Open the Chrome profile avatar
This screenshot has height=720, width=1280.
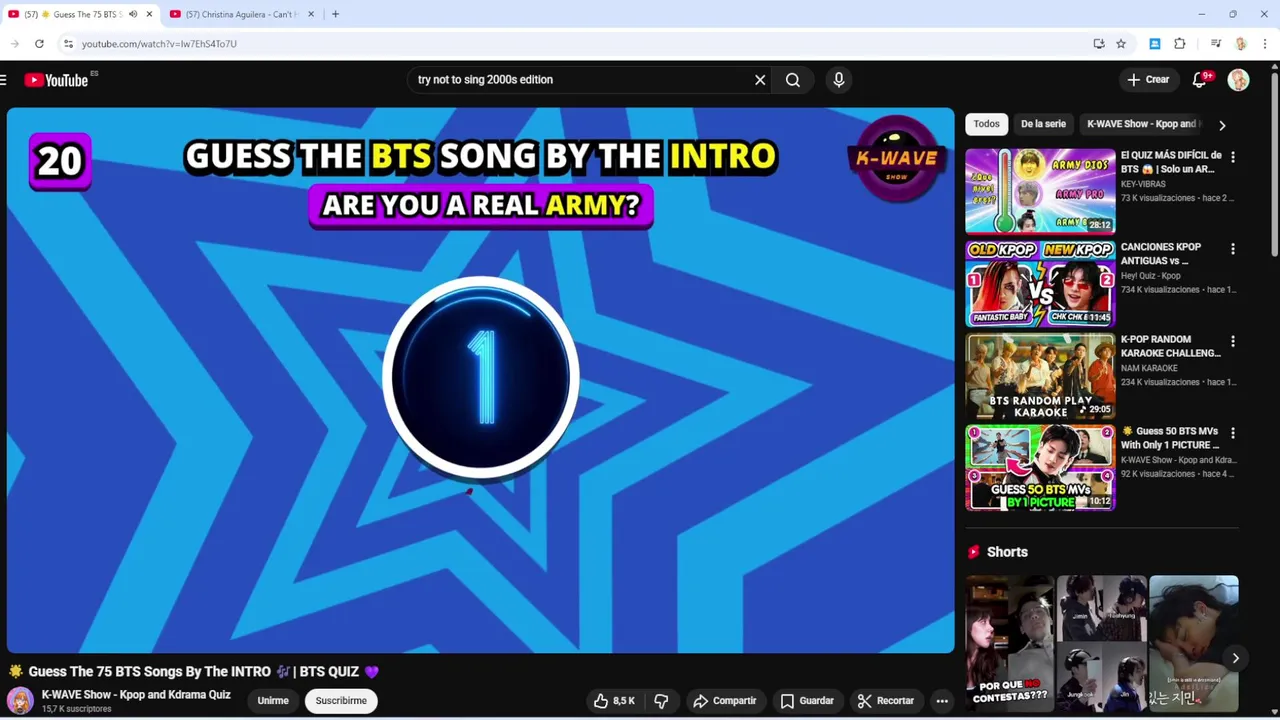point(1241,44)
